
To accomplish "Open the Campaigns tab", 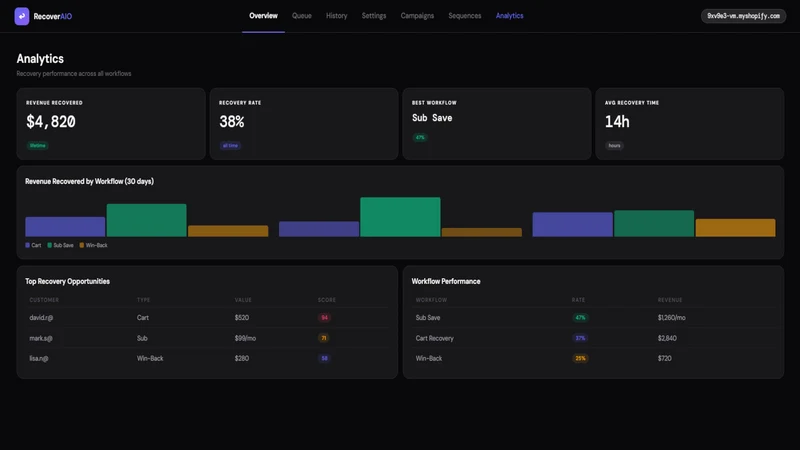I will (417, 16).
